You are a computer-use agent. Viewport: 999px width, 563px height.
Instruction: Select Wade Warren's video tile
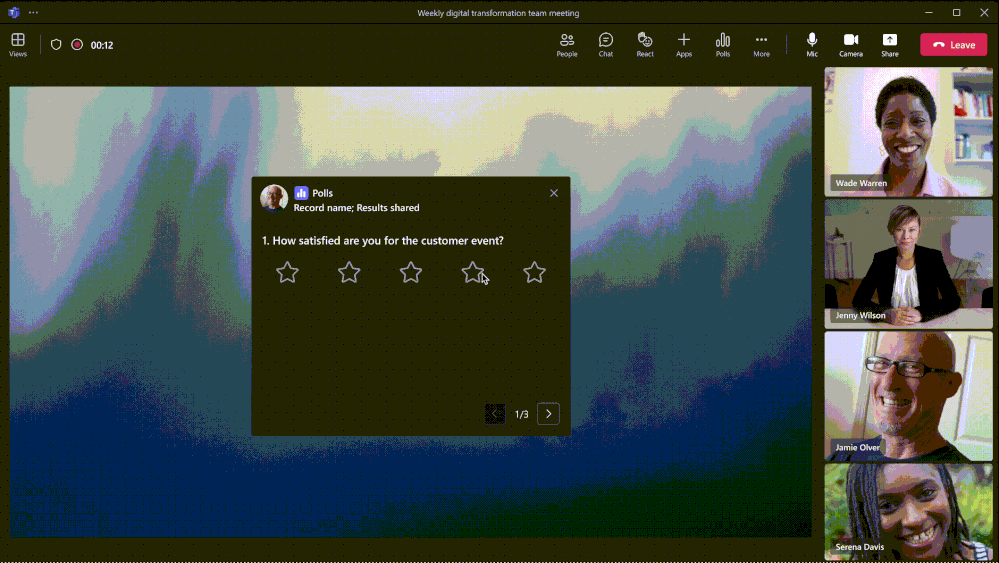coord(908,131)
